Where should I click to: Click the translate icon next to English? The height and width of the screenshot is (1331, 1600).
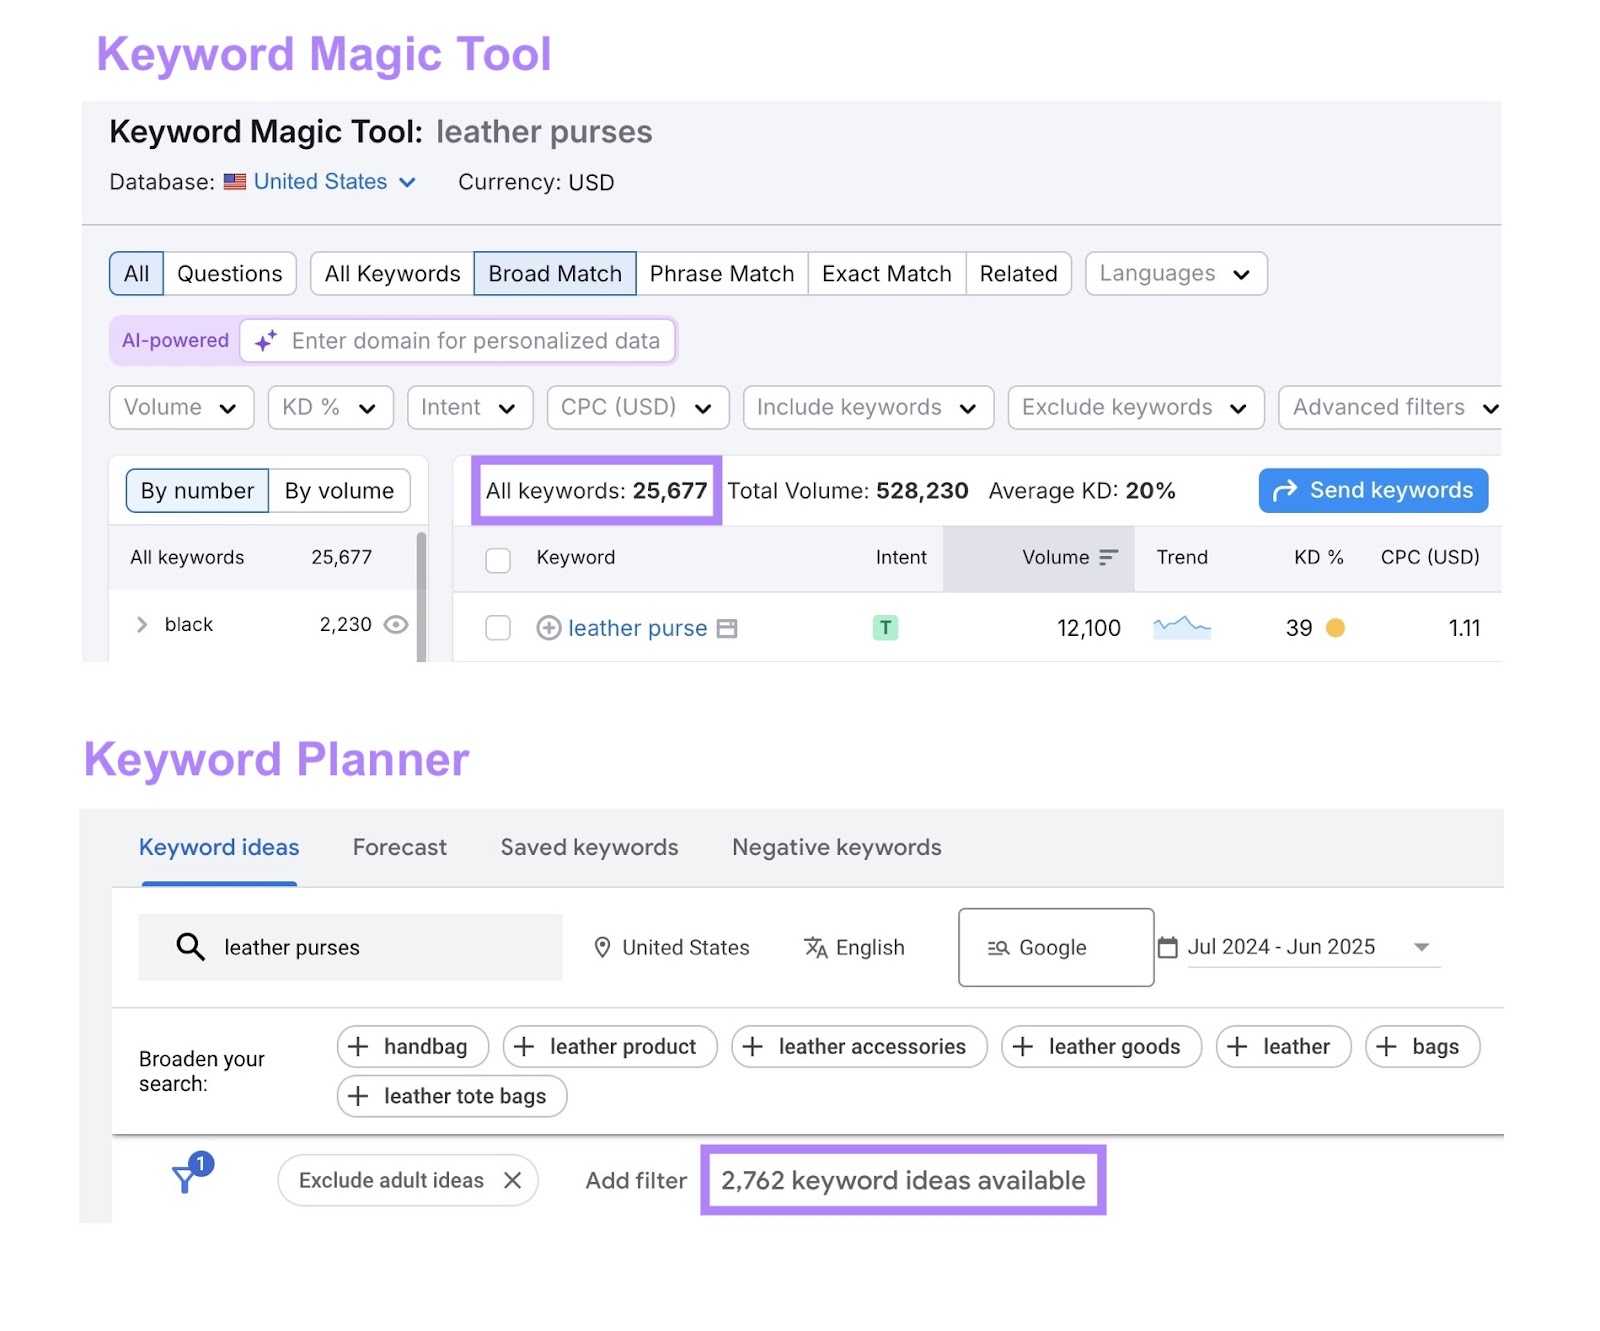(x=815, y=947)
